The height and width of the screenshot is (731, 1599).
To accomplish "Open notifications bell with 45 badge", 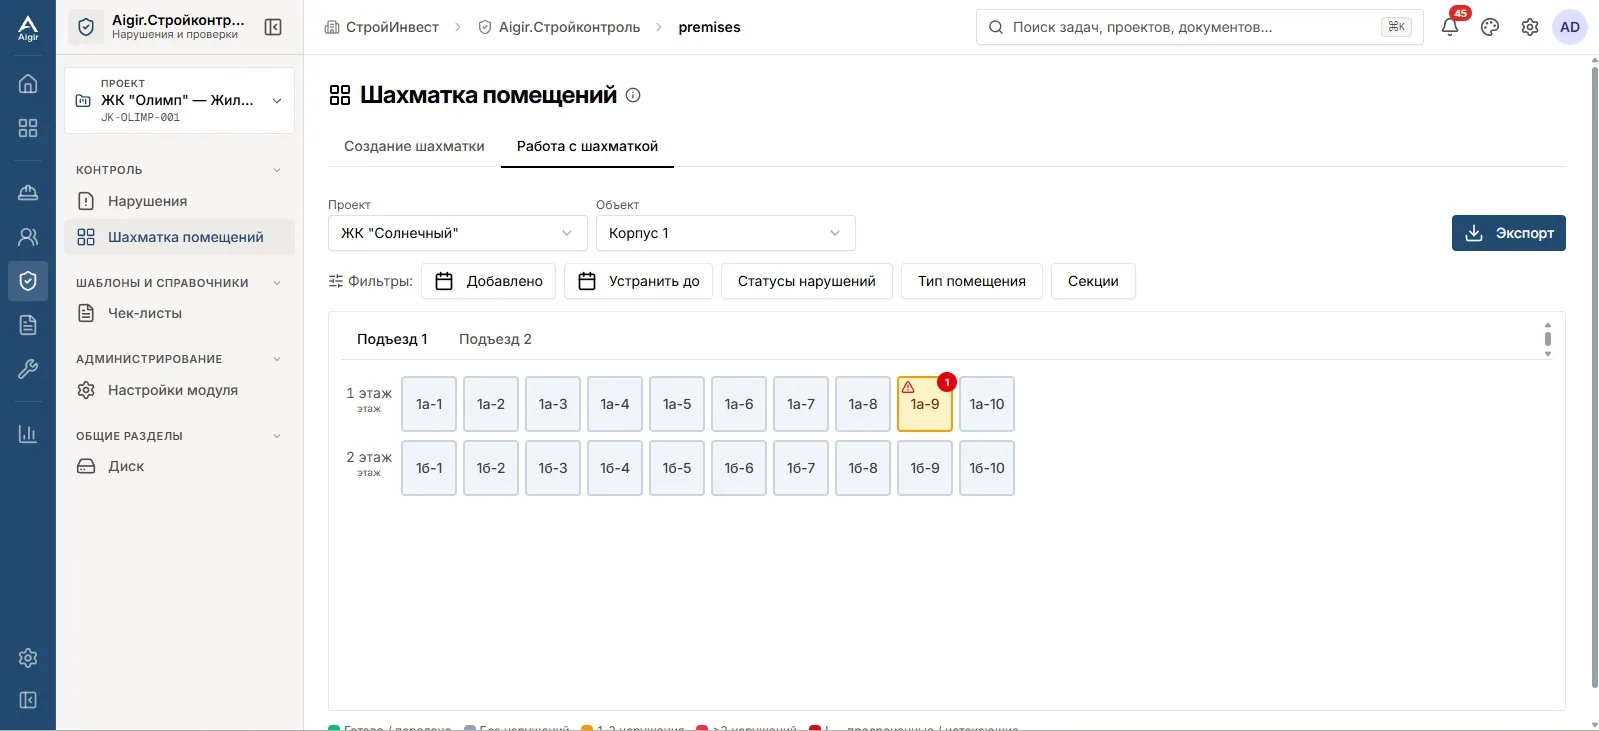I will [1450, 27].
